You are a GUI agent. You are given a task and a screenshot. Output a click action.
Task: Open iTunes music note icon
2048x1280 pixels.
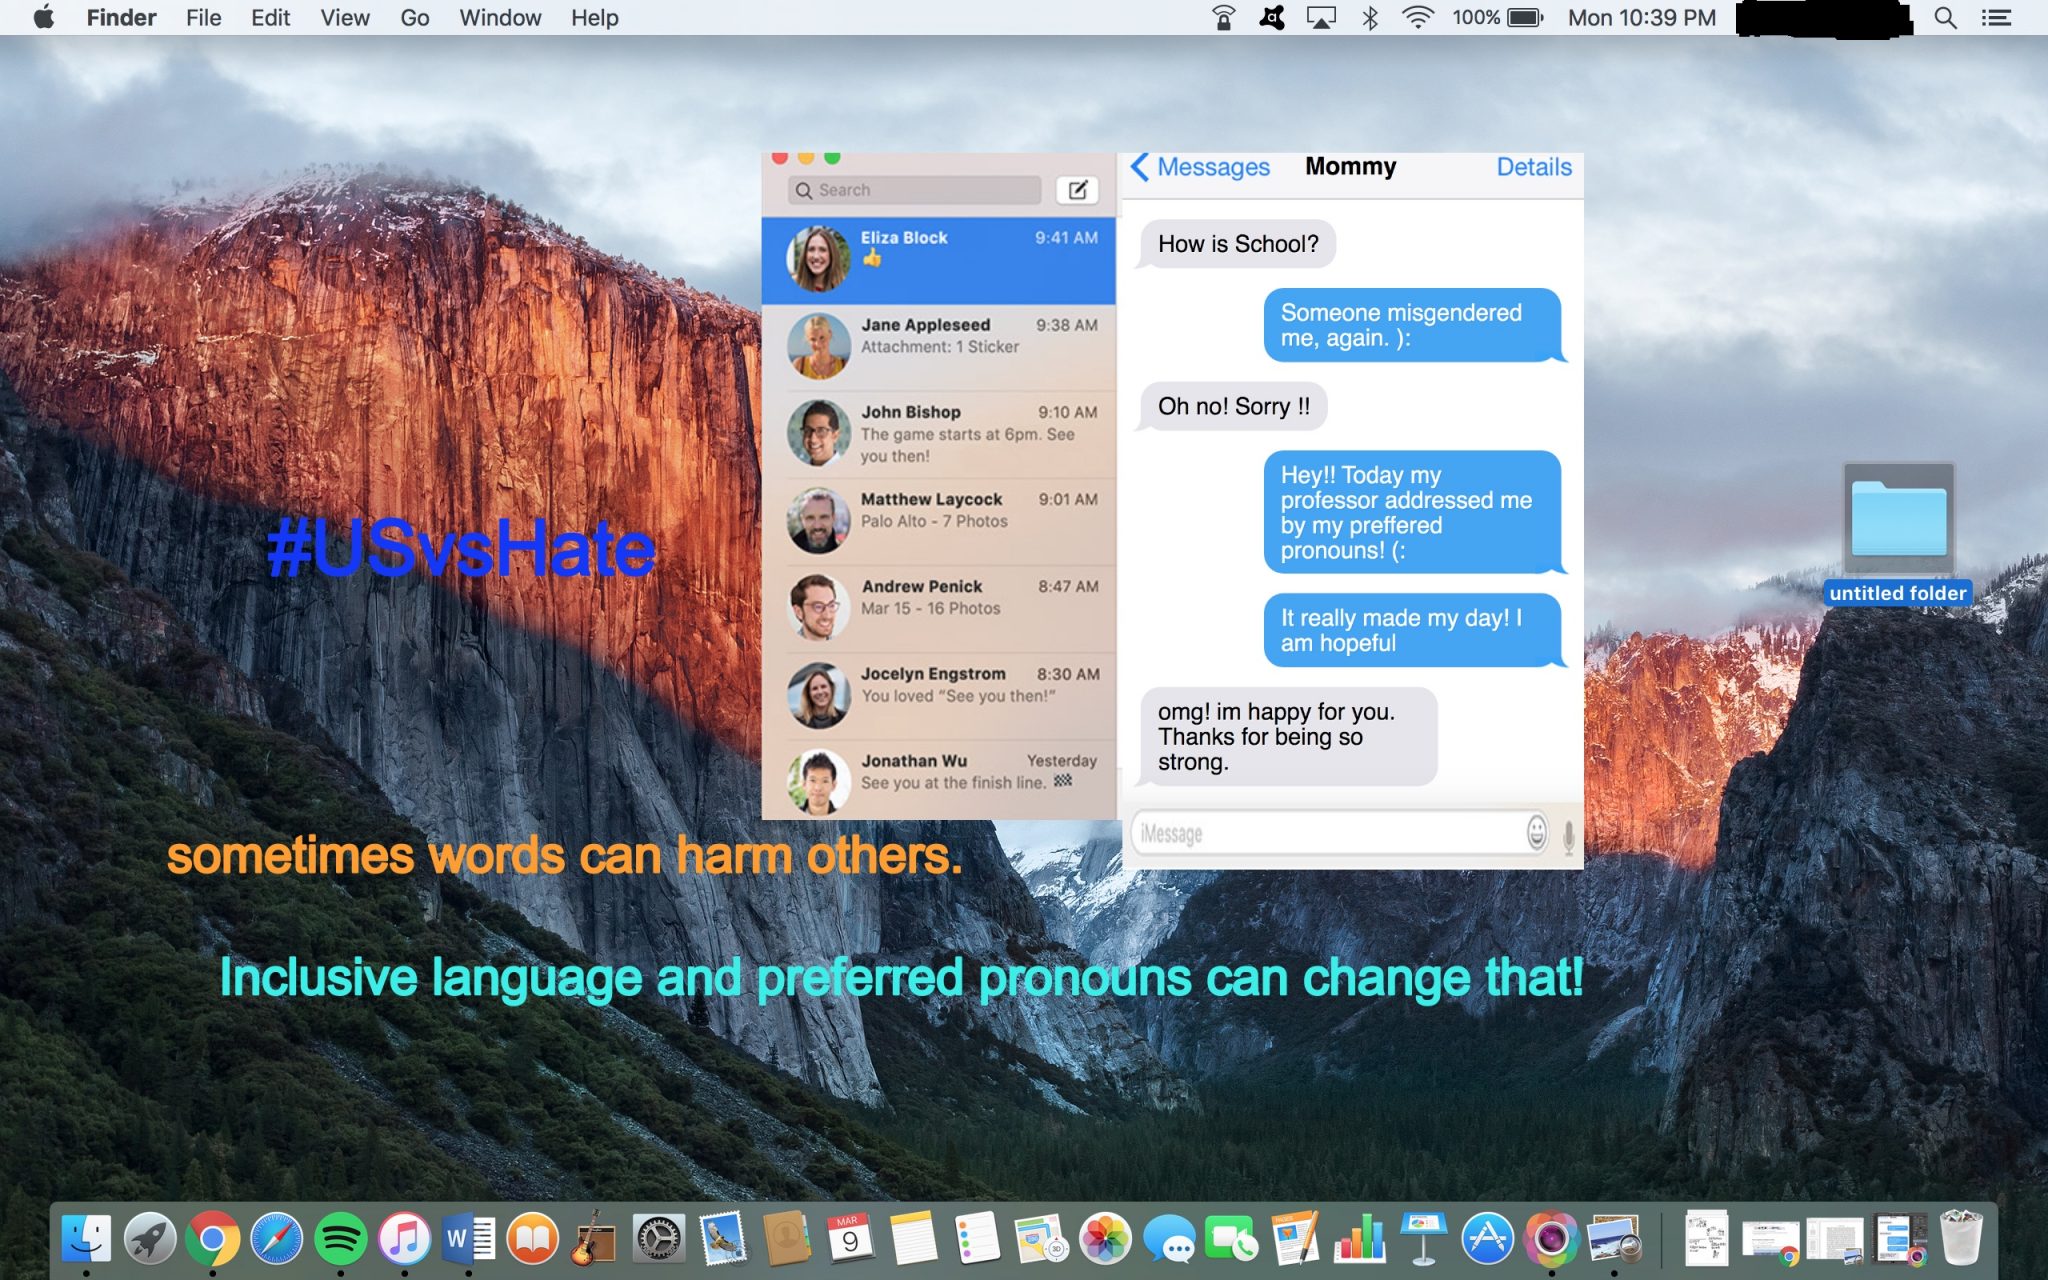(x=405, y=1238)
